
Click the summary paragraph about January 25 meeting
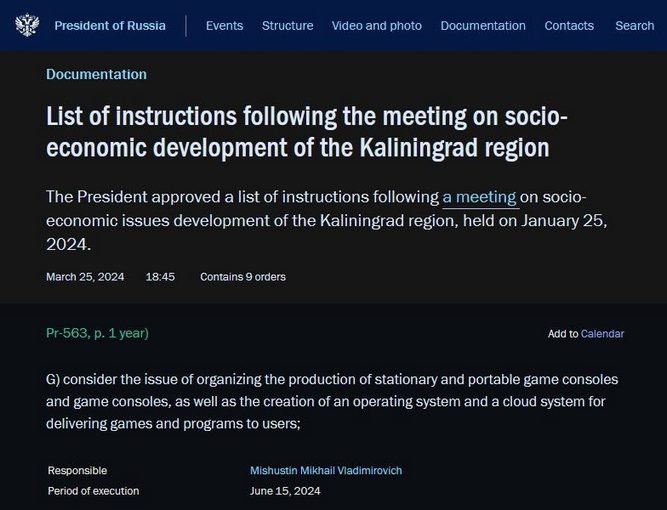tap(326, 220)
